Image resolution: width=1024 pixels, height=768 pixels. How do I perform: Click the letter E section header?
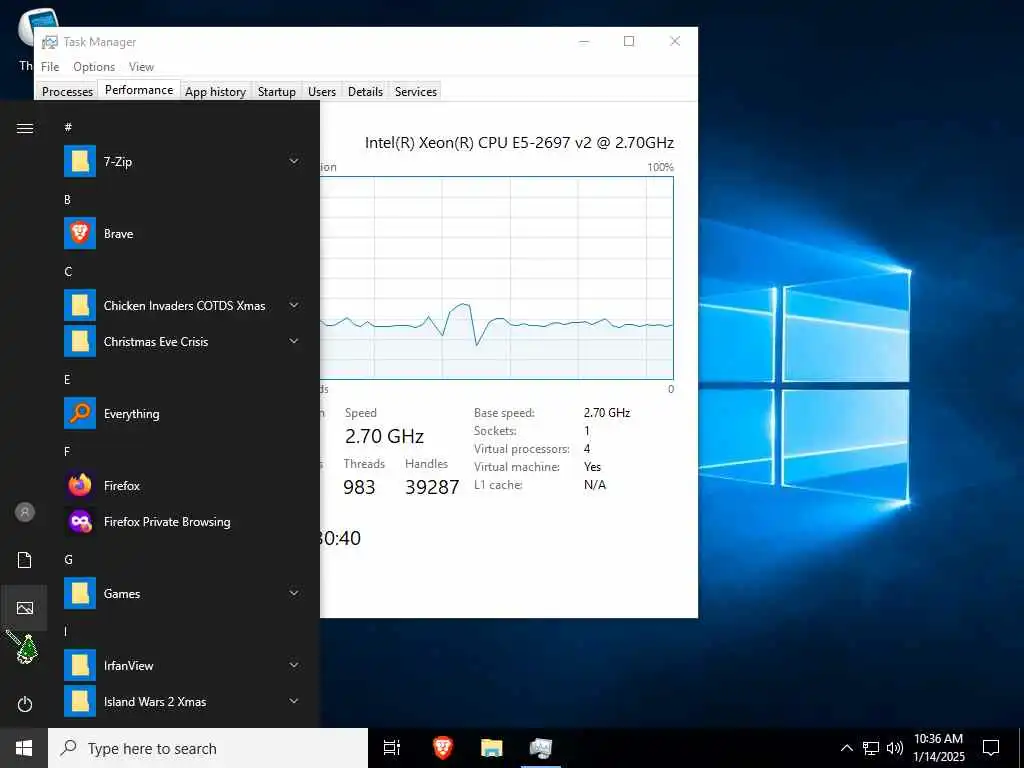[67, 379]
